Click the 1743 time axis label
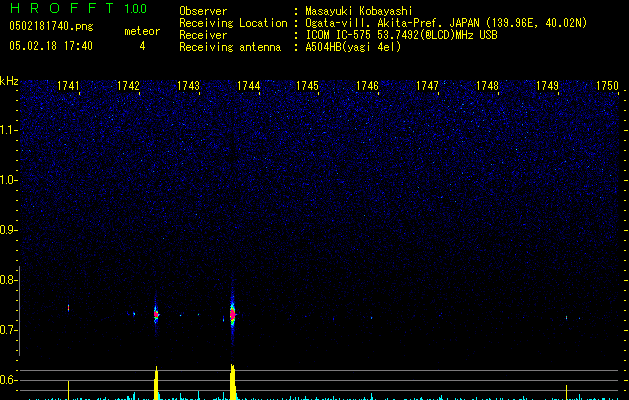 (188, 86)
